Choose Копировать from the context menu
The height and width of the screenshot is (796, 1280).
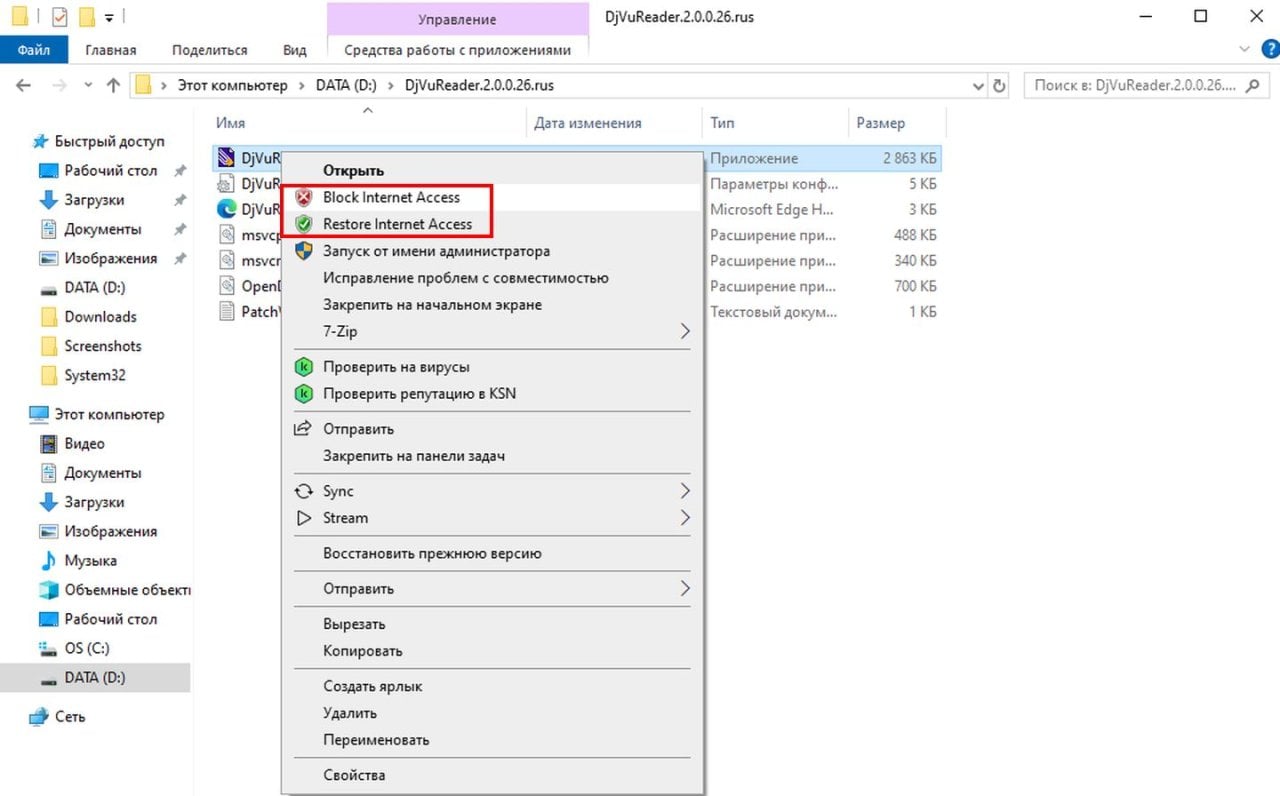point(362,651)
